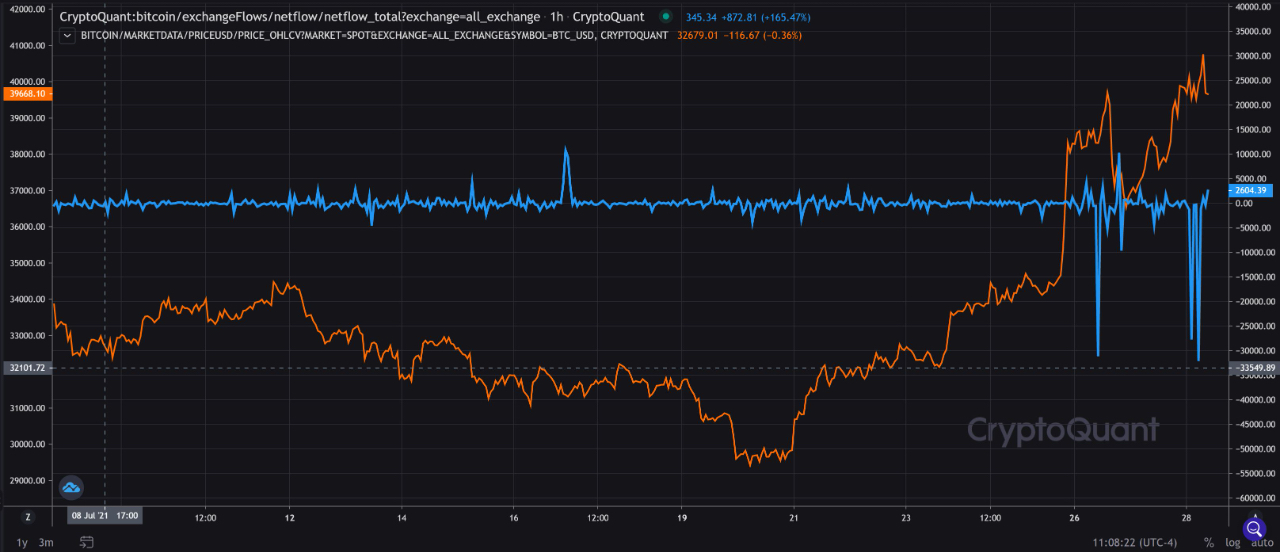
Task: Click the blue 2604.39 netflow value label
Action: 1253,190
